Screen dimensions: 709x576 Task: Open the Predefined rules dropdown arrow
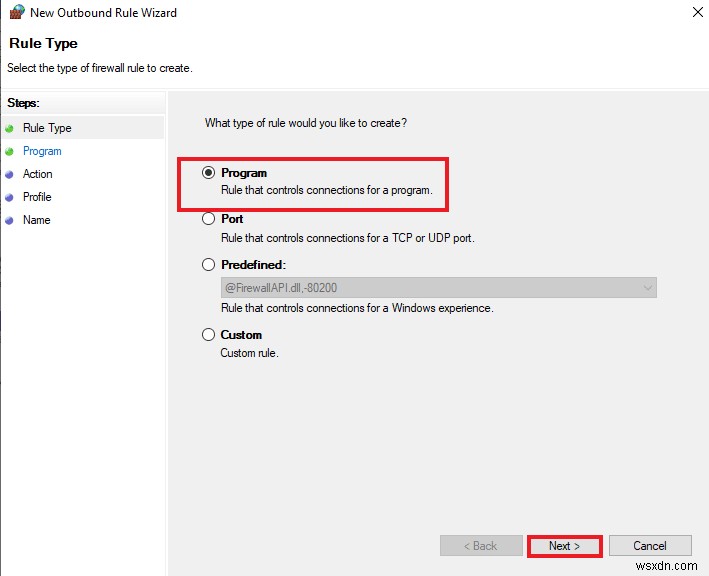click(x=648, y=288)
